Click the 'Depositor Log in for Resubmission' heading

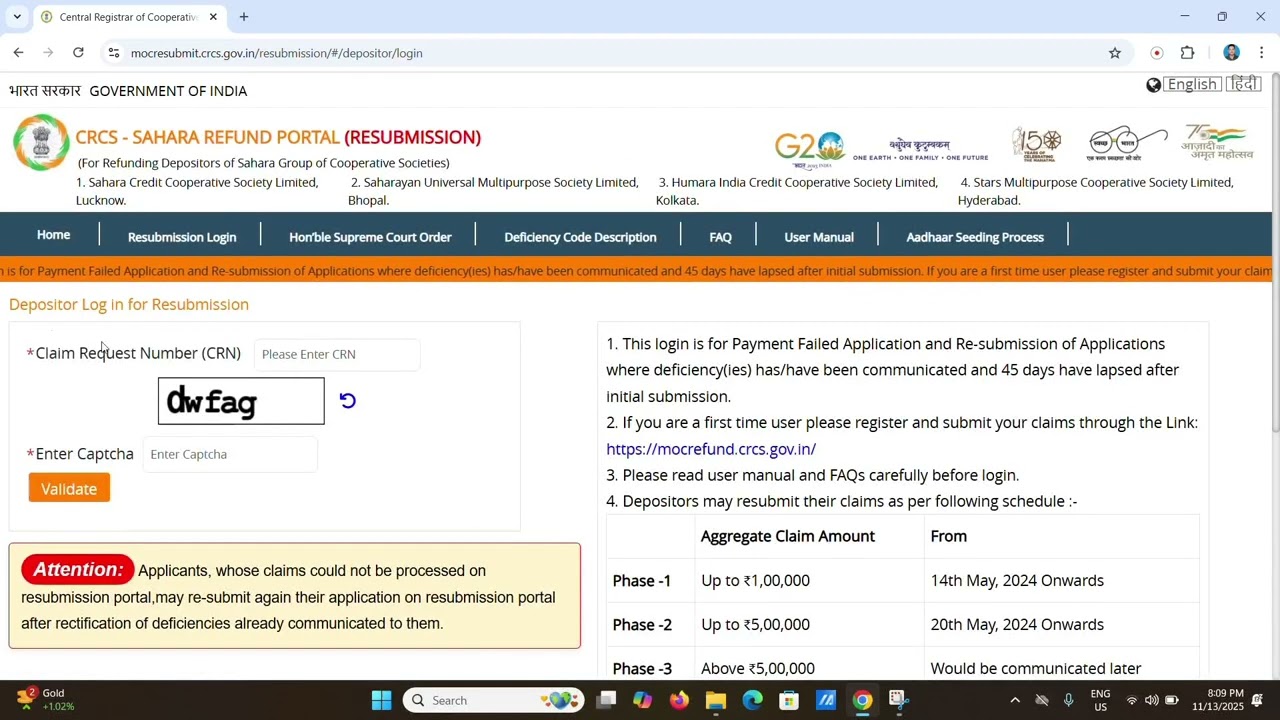coord(129,304)
